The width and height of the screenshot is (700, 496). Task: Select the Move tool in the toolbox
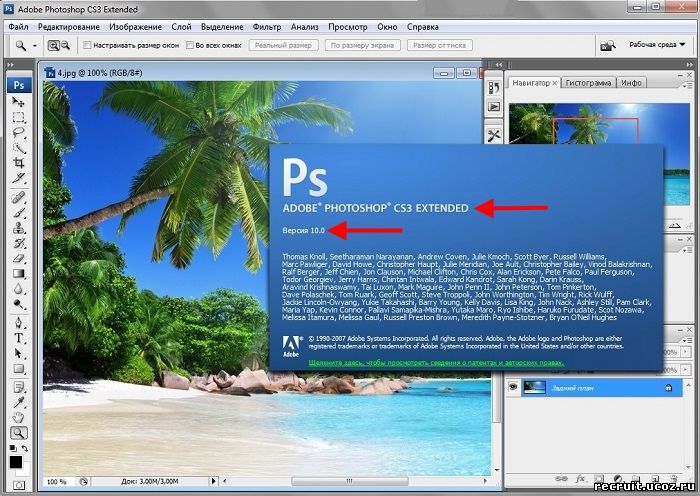pyautogui.click(x=18, y=102)
